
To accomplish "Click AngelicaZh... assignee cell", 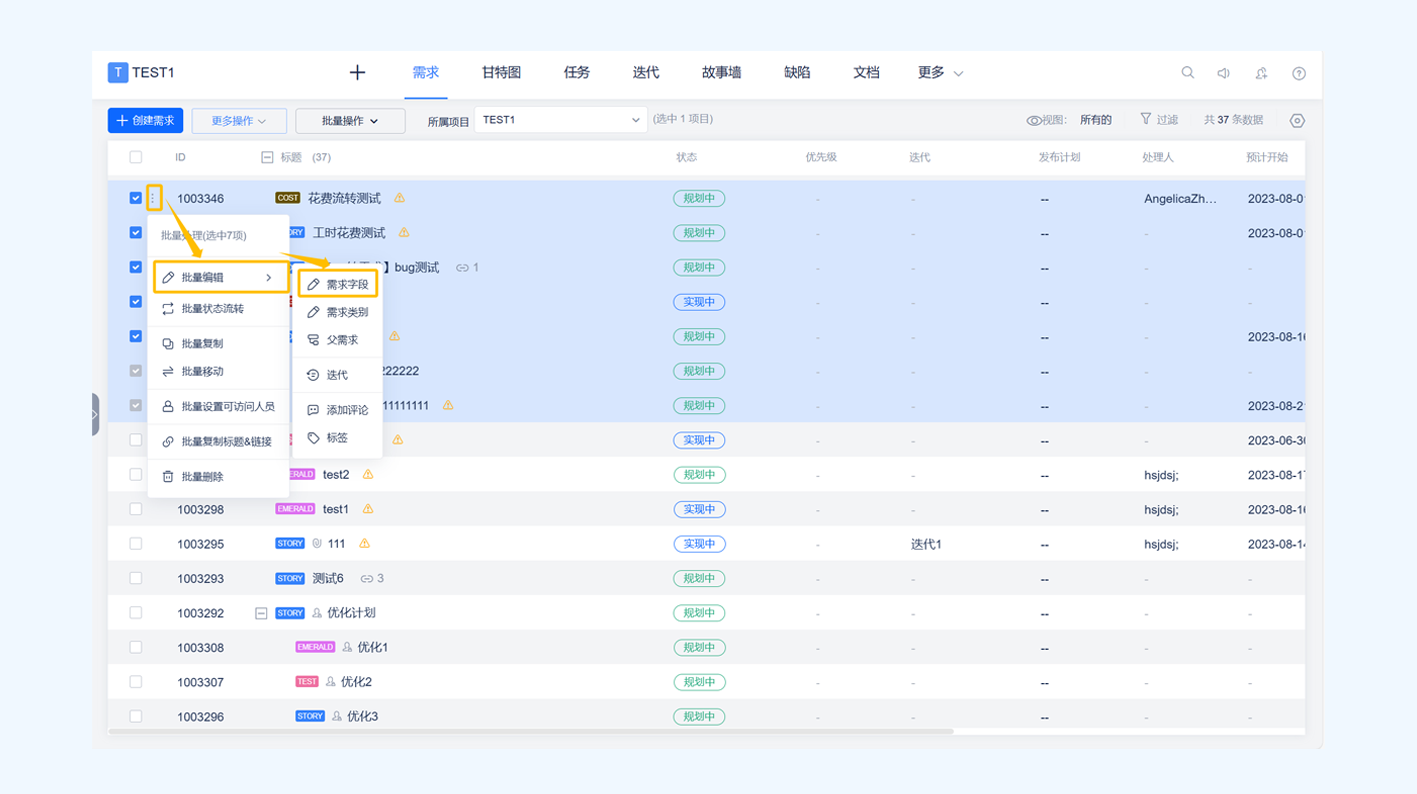I will click(x=1180, y=199).
